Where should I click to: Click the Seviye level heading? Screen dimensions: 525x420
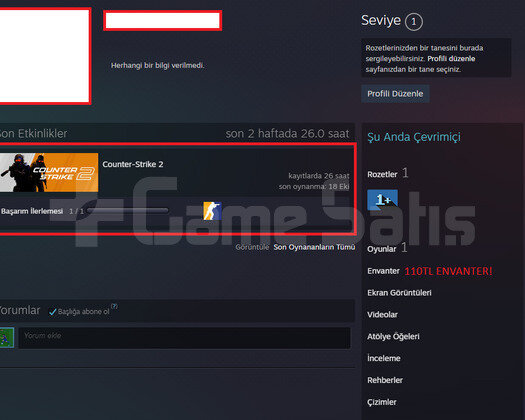(x=381, y=20)
